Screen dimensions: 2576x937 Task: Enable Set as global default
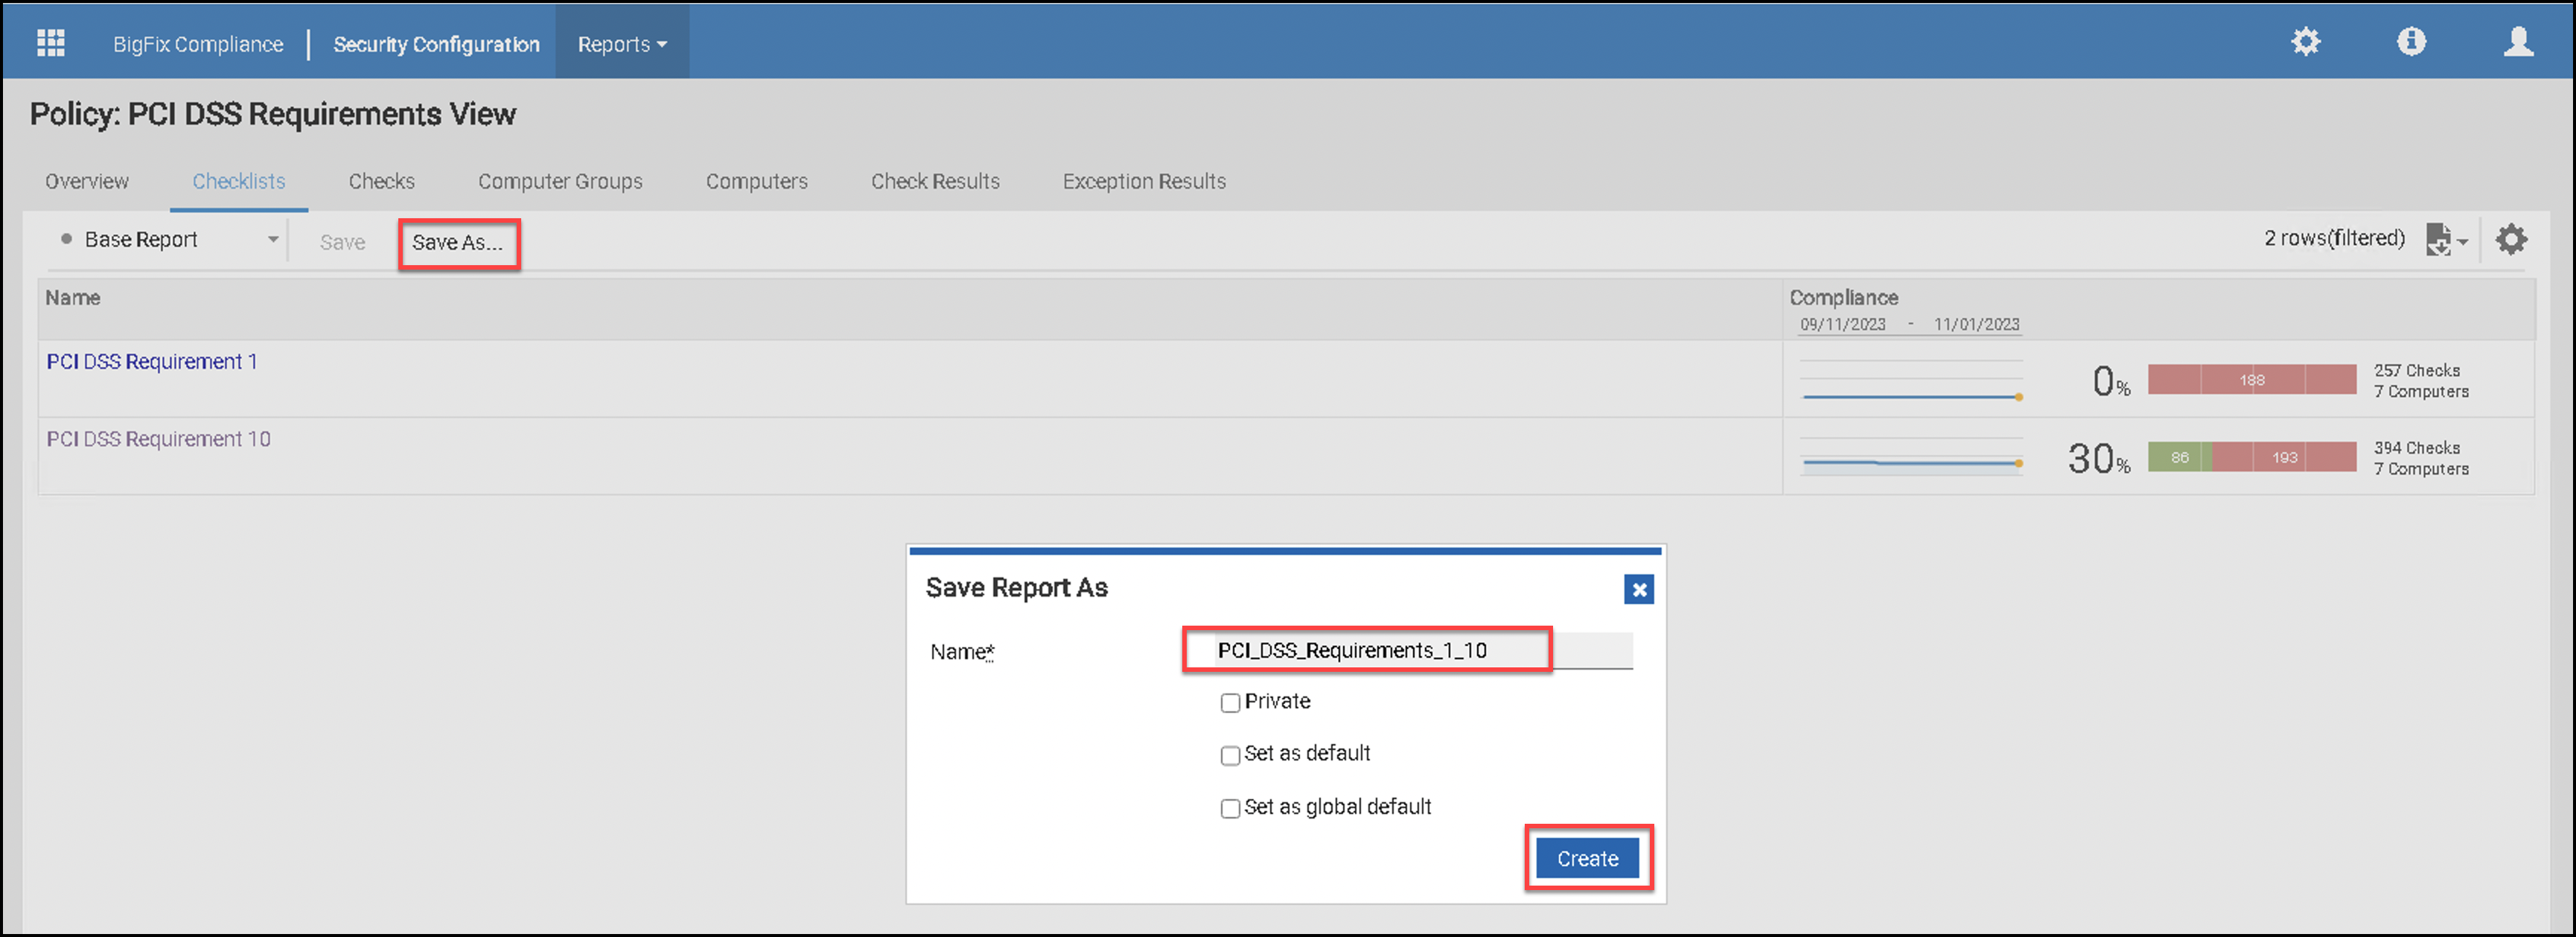click(x=1230, y=808)
